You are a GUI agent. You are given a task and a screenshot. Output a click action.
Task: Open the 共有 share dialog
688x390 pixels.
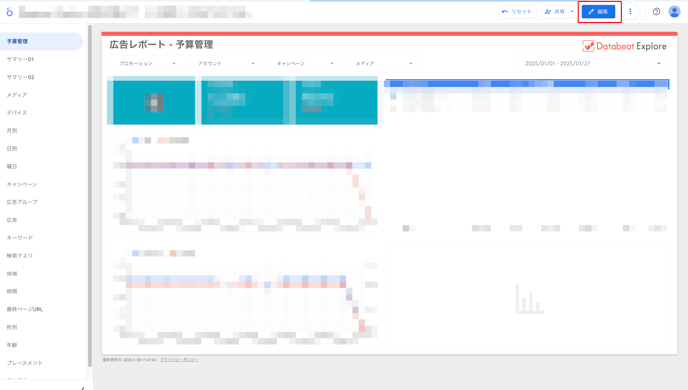point(555,12)
